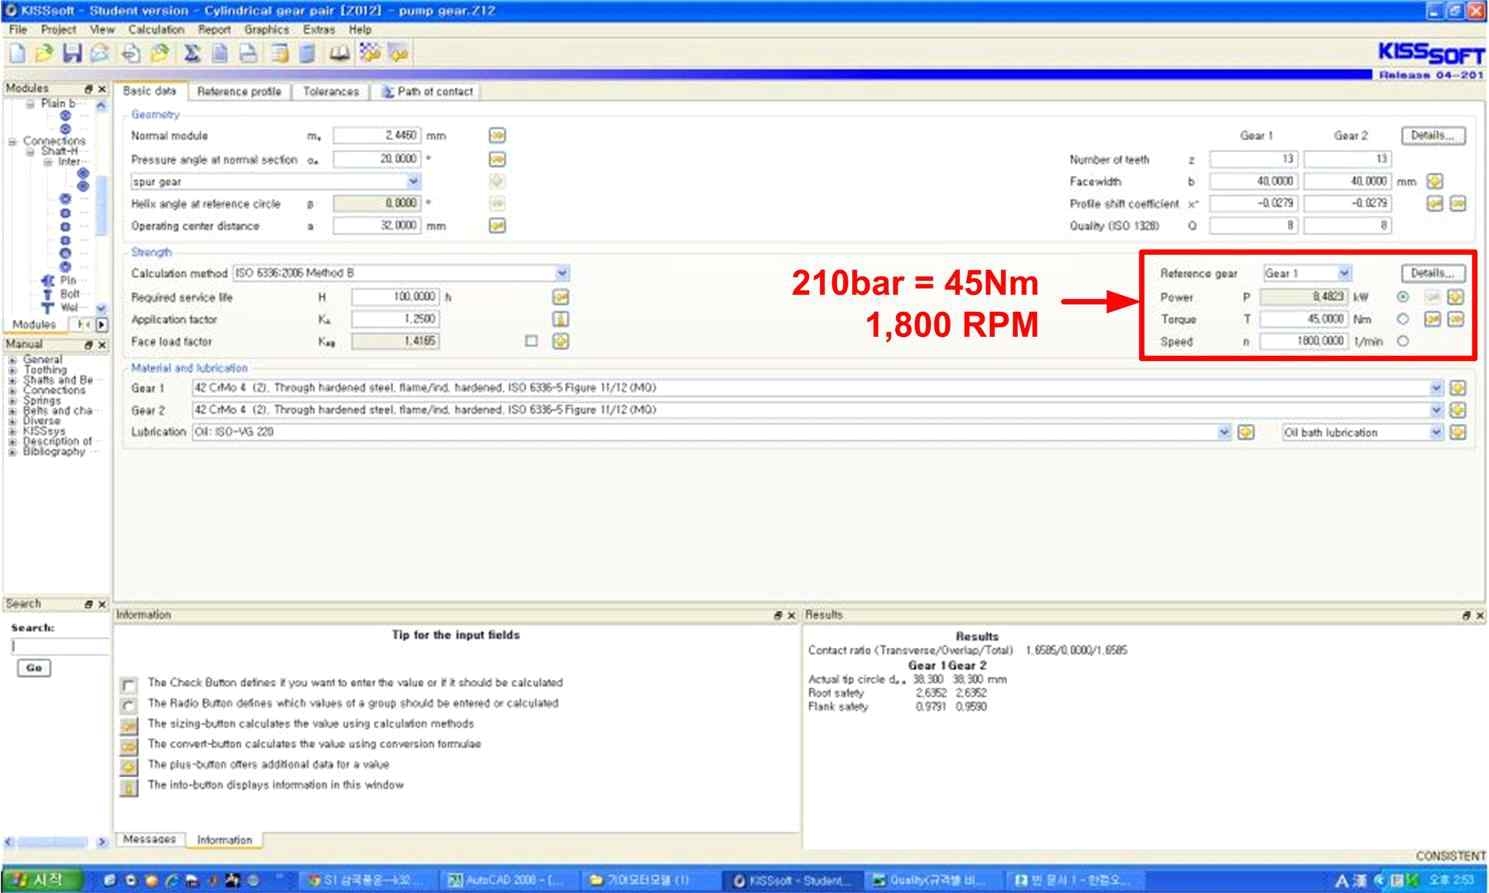
Task: Click the Gear 1 Number of teeth field
Action: (x=1254, y=159)
